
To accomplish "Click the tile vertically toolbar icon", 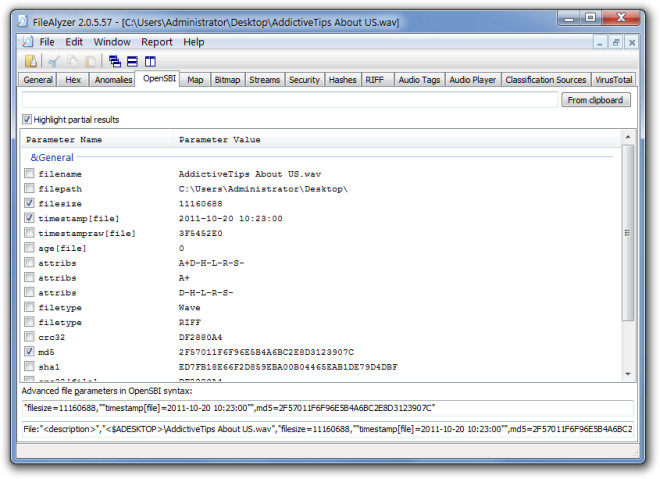I will pyautogui.click(x=150, y=61).
